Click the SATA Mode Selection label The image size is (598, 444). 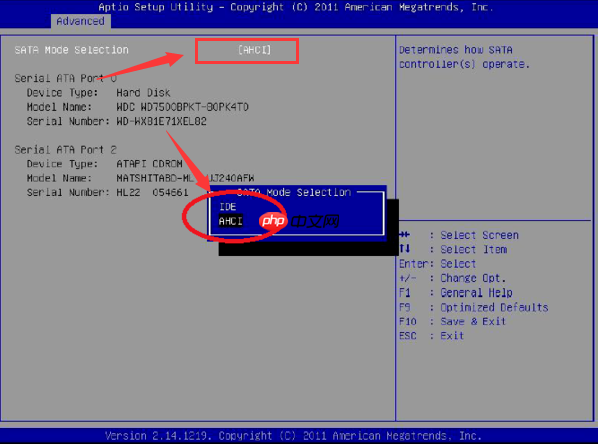(x=71, y=50)
